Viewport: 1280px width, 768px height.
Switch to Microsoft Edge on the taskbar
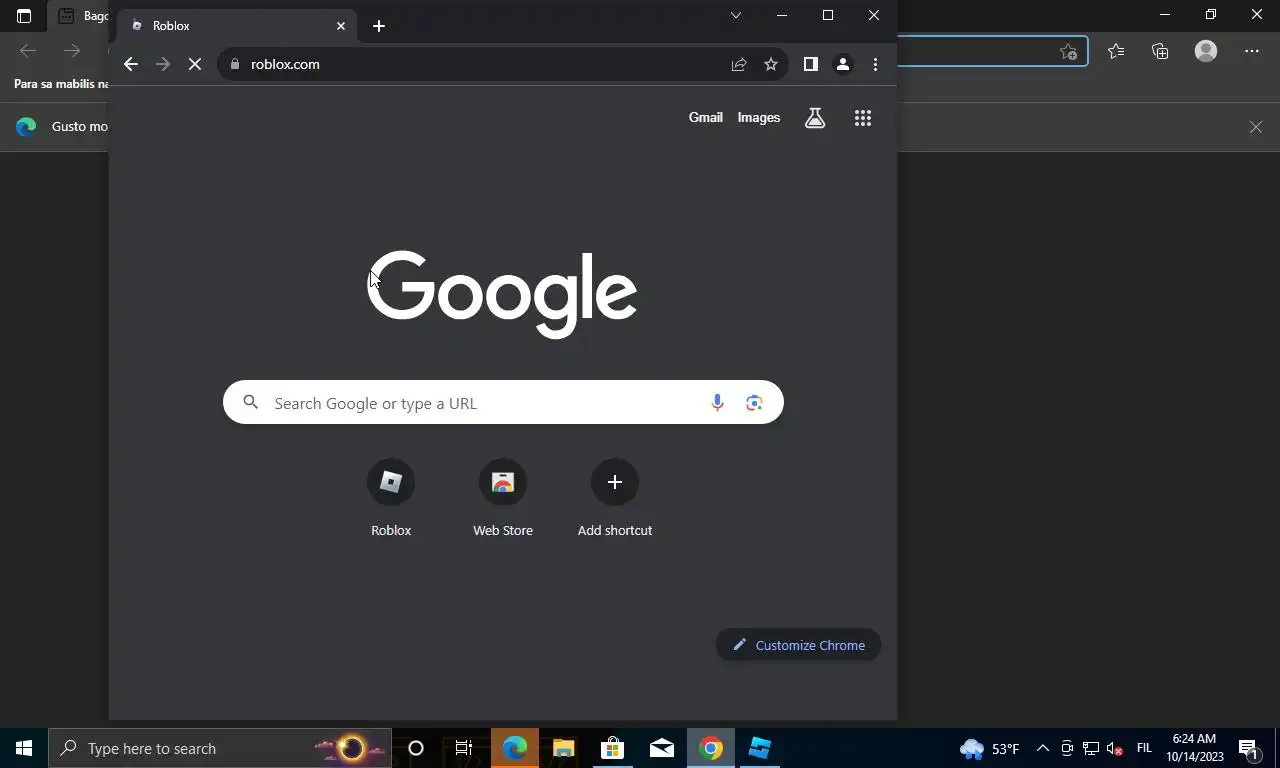click(x=515, y=748)
